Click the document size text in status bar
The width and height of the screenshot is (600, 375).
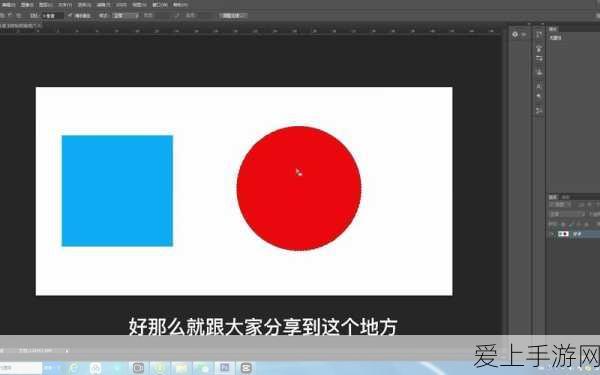tap(35, 351)
